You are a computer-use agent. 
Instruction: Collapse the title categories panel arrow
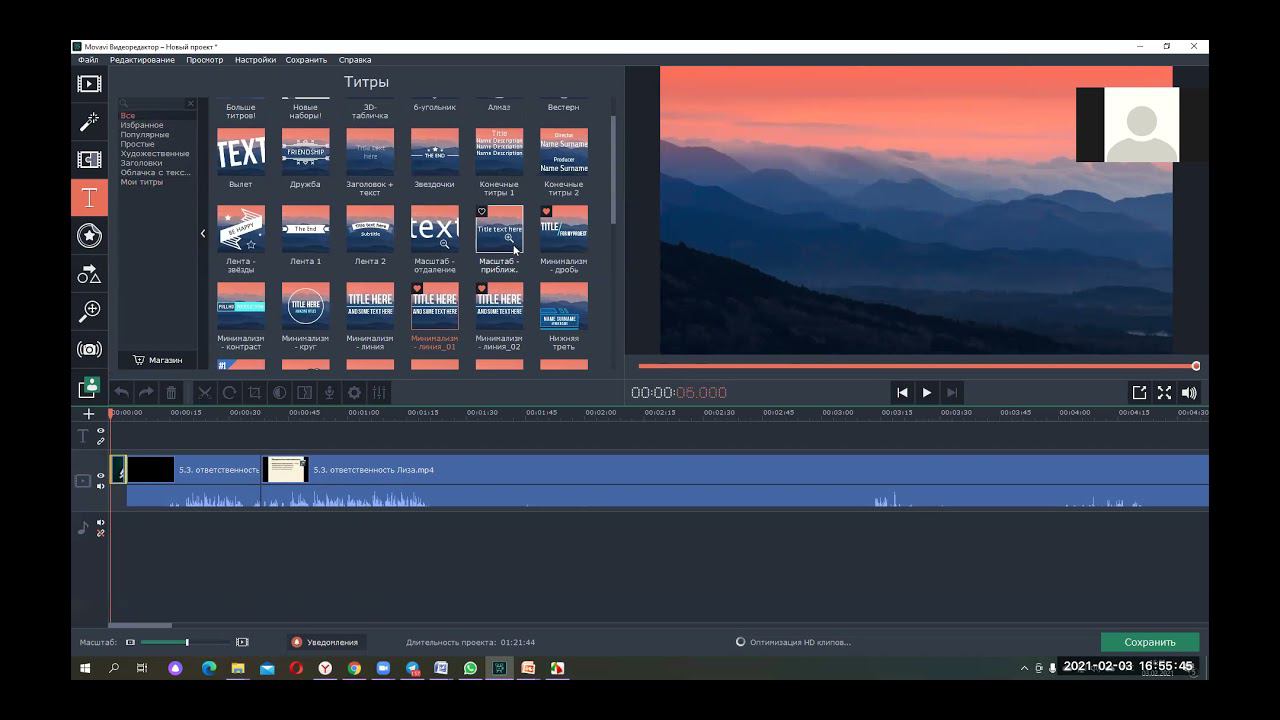coord(203,234)
